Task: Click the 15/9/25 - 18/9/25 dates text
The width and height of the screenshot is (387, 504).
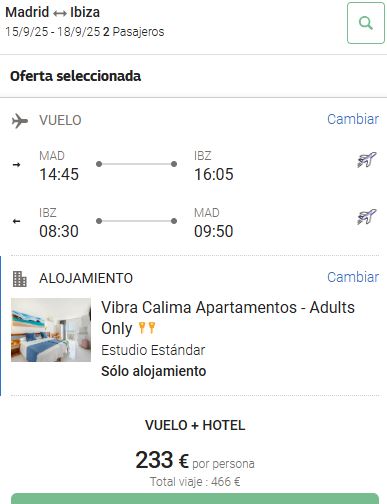Action: pyautogui.click(x=53, y=32)
